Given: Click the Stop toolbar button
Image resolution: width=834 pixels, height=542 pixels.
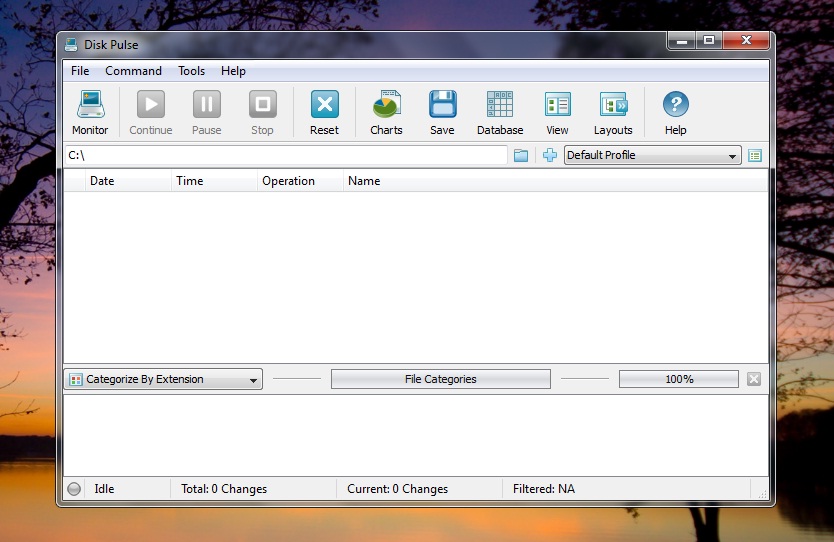Looking at the screenshot, I should (262, 112).
